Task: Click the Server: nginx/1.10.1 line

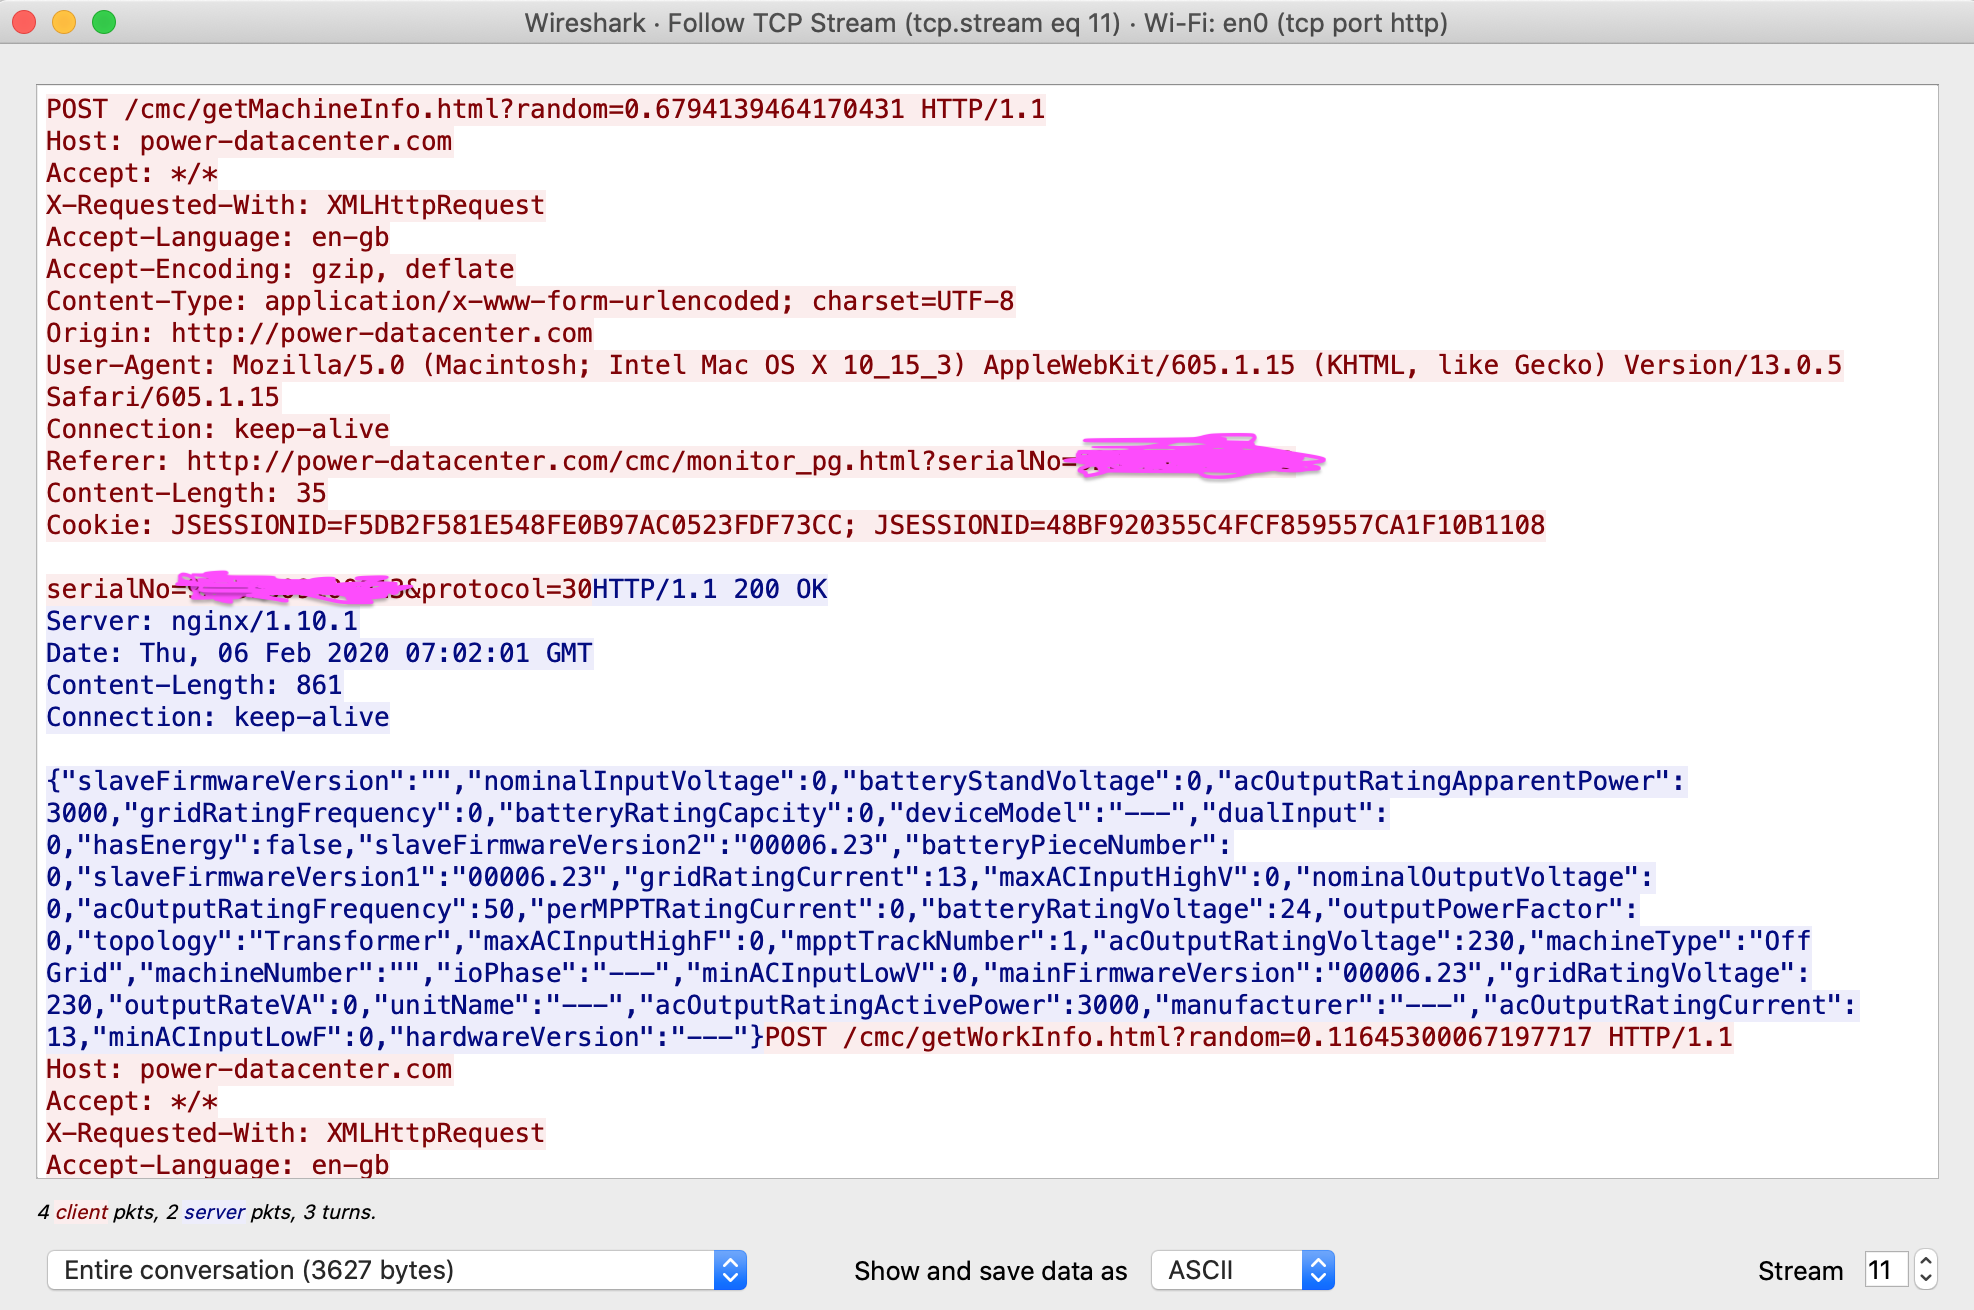Action: (x=202, y=621)
